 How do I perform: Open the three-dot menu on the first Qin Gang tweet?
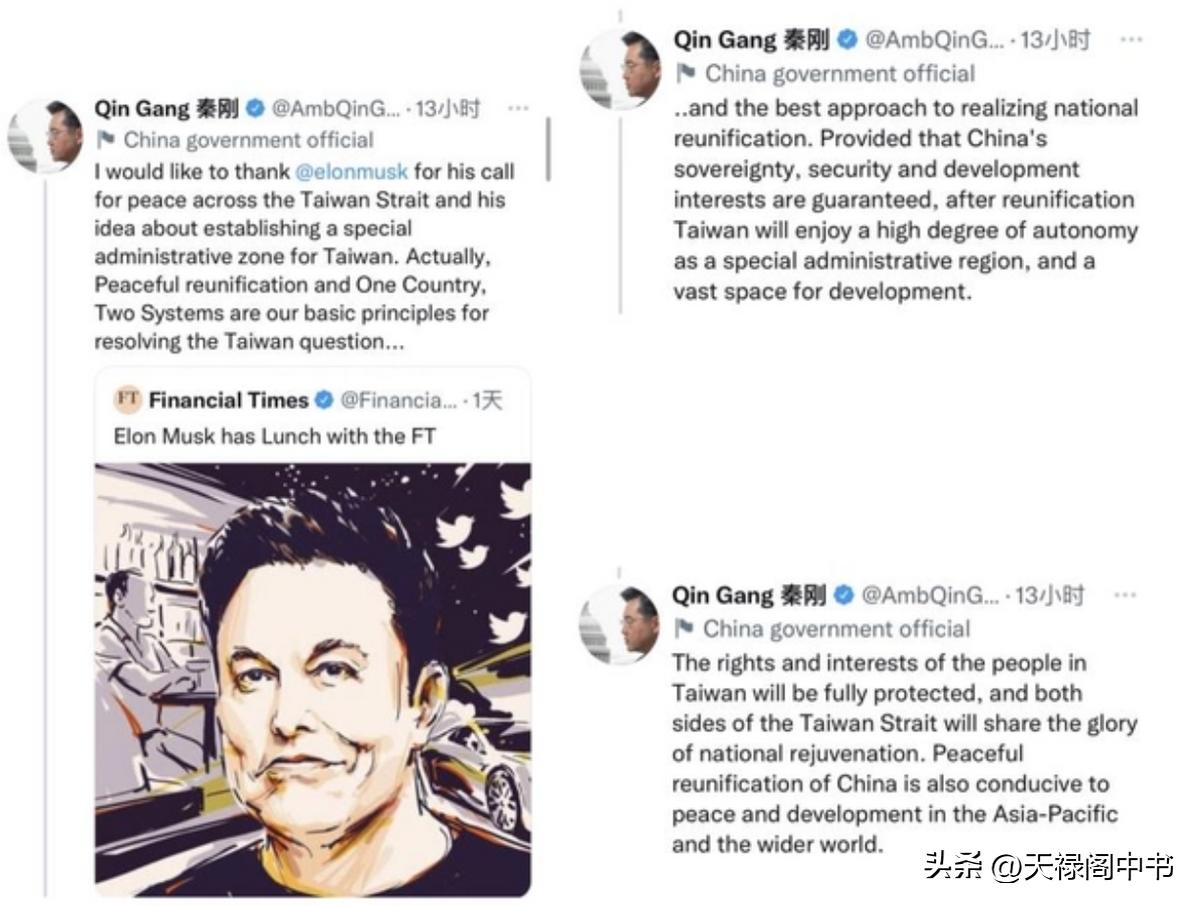point(518,108)
